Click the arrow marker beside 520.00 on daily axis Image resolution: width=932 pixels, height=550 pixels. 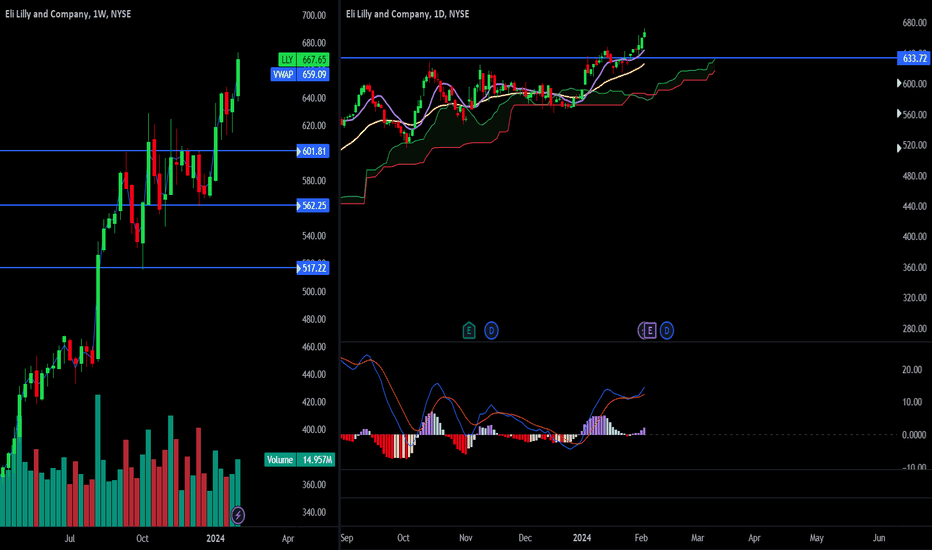point(899,148)
